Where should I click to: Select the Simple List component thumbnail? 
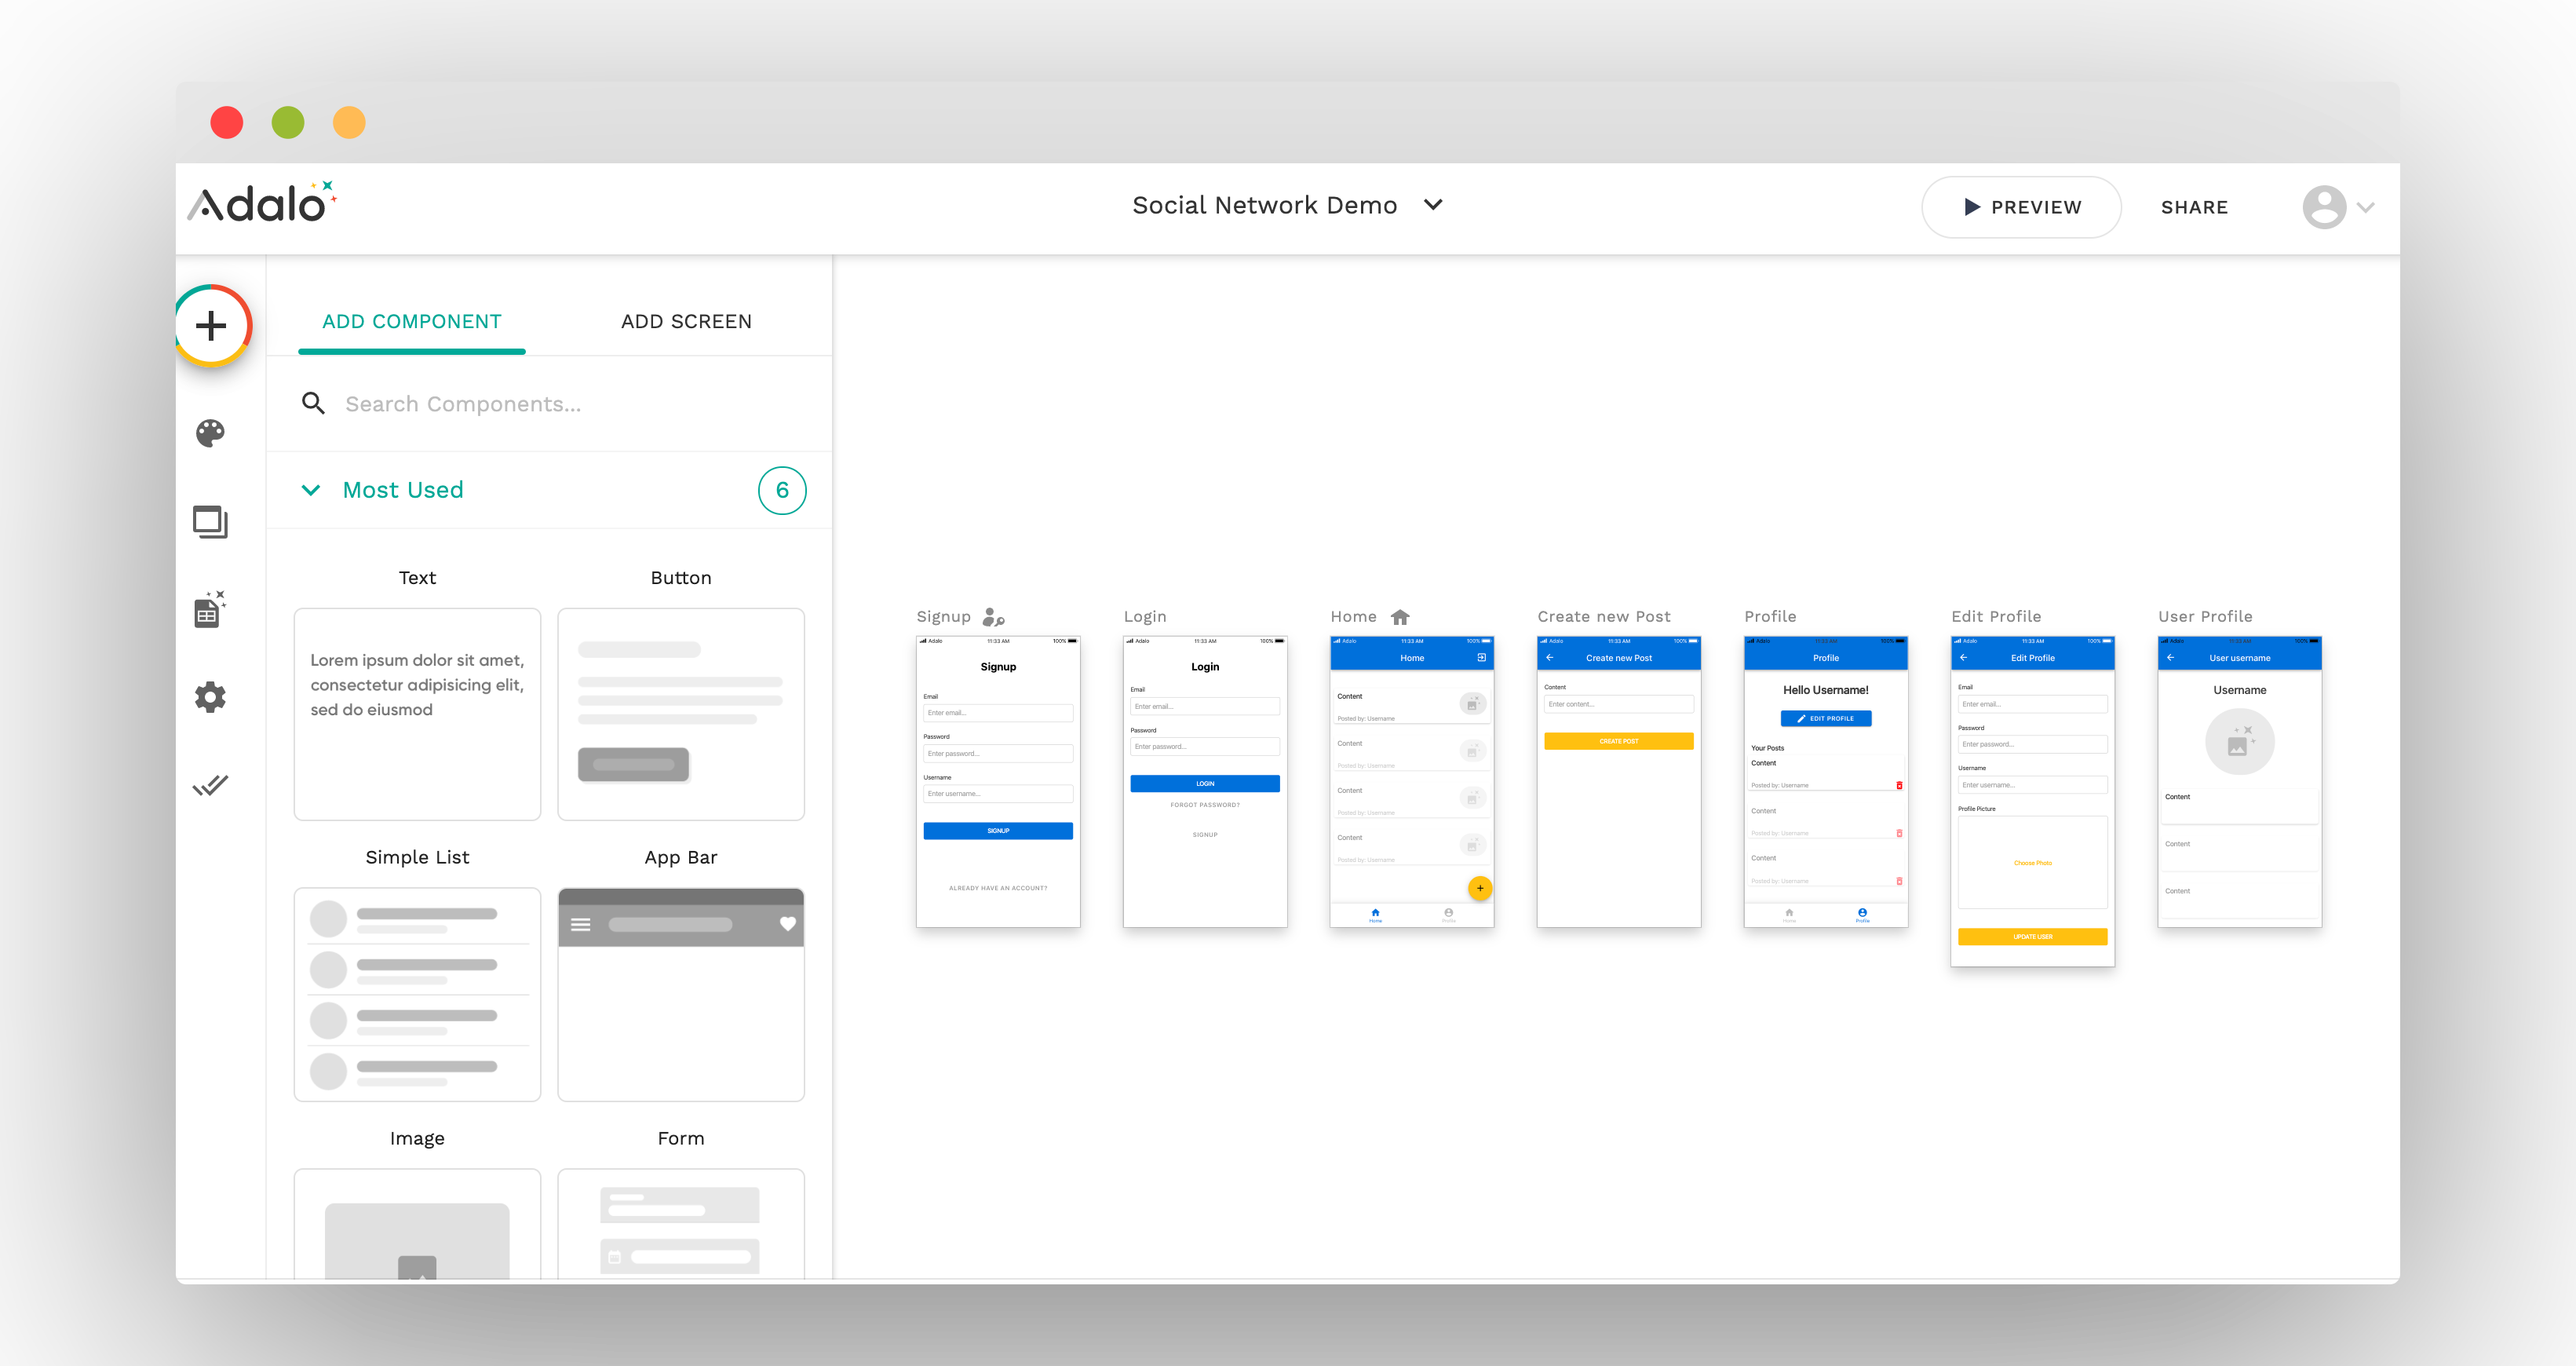point(417,993)
